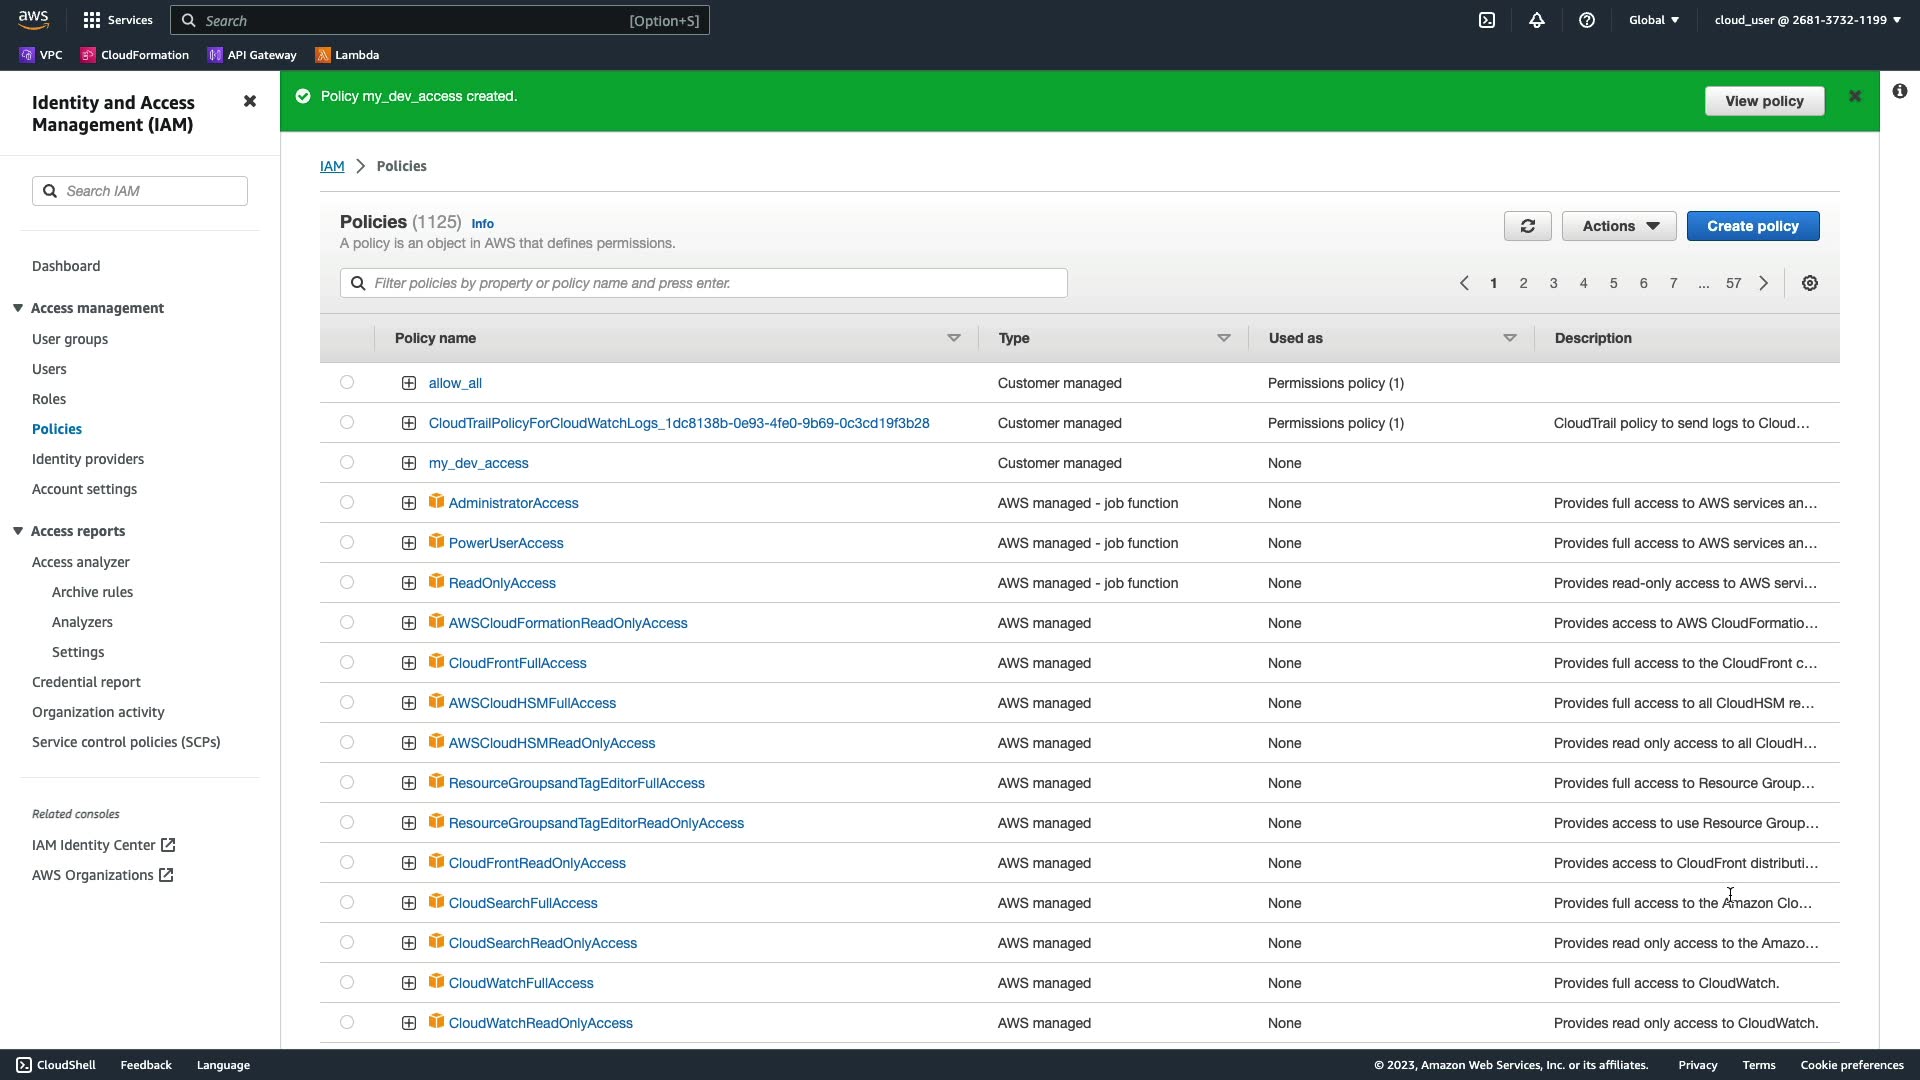Open the help question mark icon

[1587, 20]
